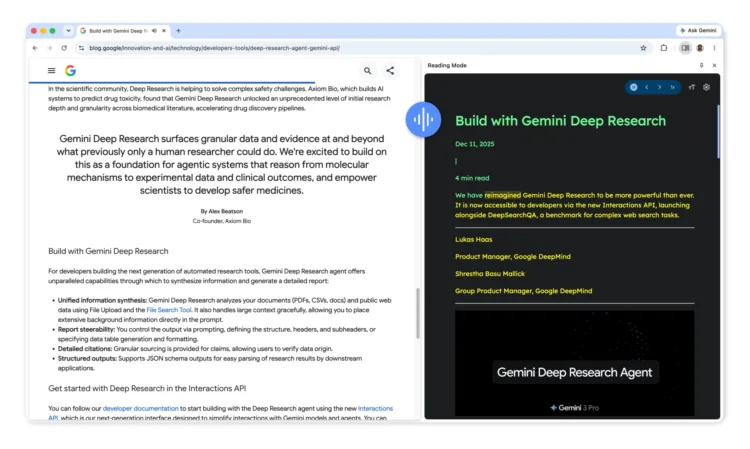Viewport: 750px width, 449px height.
Task: Click the blog page vertical scrollbar
Action: [x=418, y=313]
